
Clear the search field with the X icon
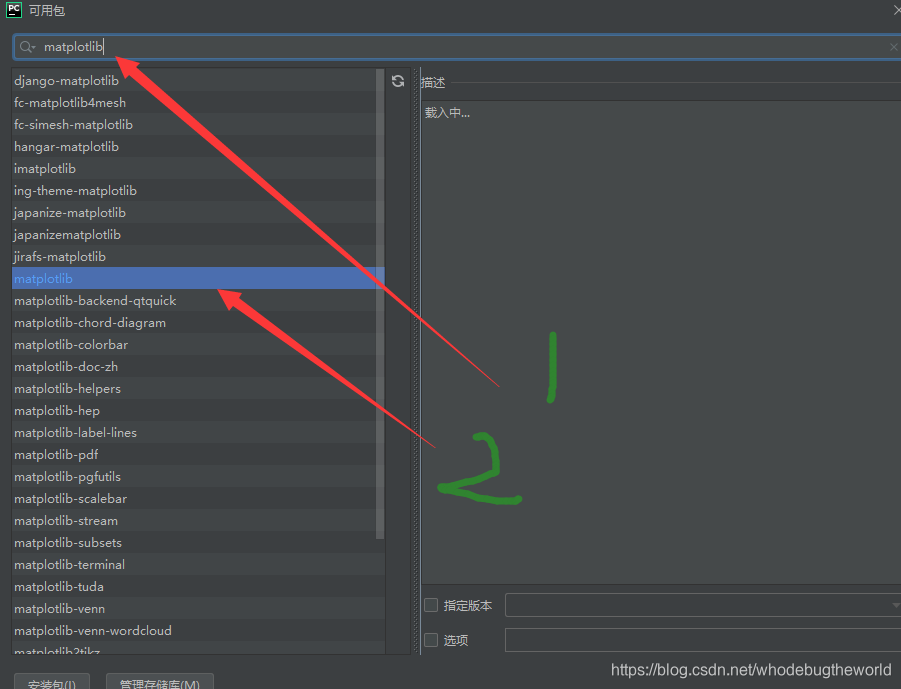coord(894,47)
